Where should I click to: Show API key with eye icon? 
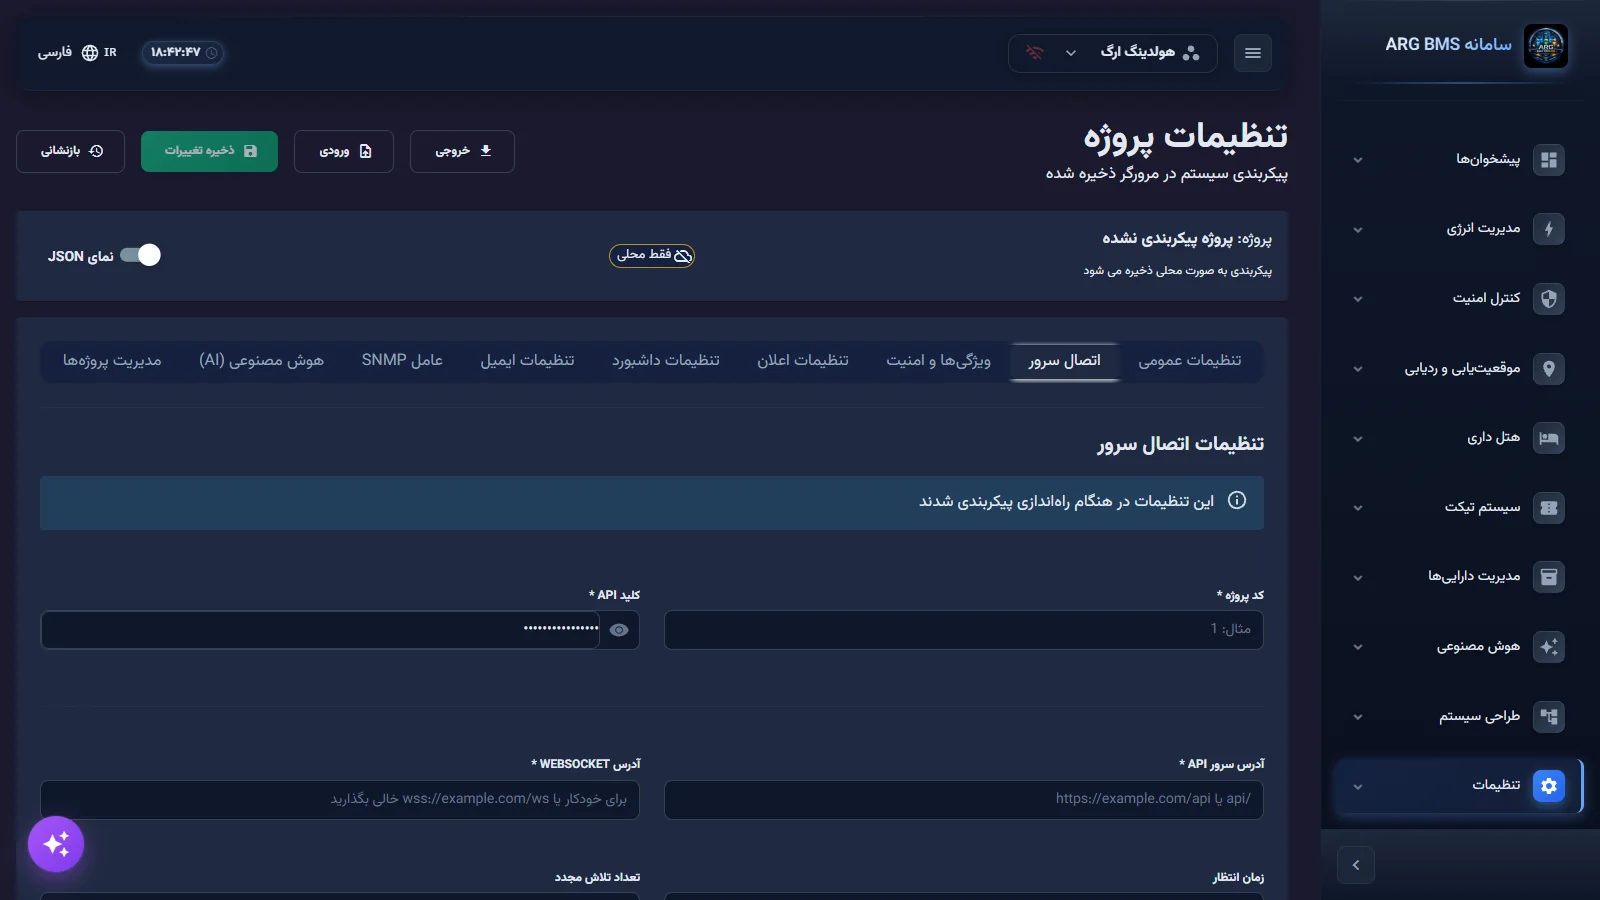coord(619,630)
